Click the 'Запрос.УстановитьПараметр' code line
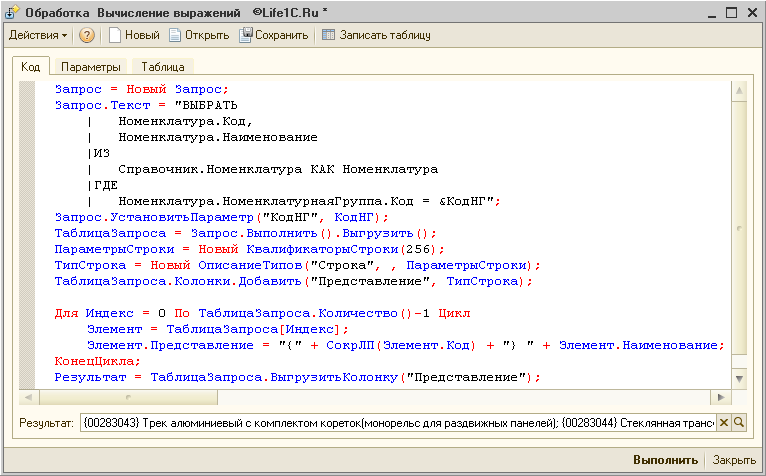Image resolution: width=766 pixels, height=476 pixels. pos(222,217)
